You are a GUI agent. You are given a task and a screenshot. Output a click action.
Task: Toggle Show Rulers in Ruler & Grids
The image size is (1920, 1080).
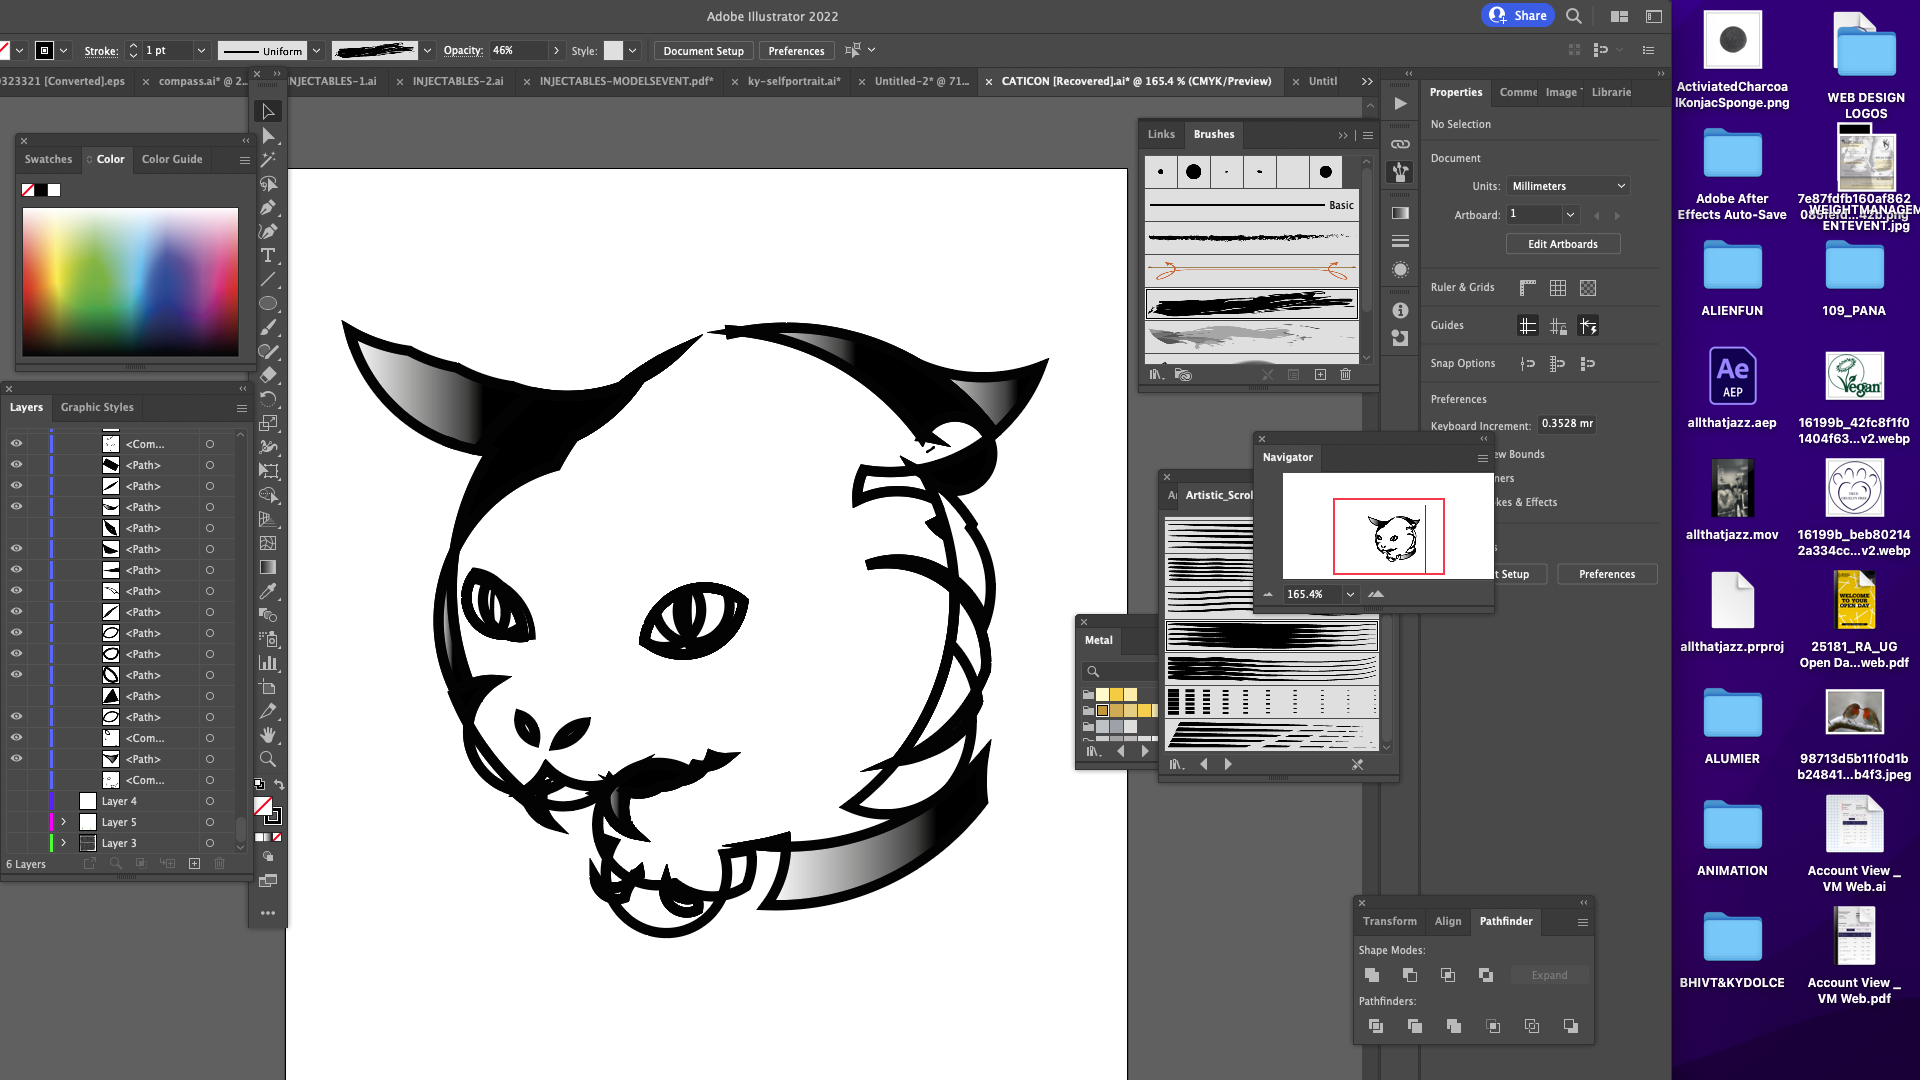coord(1527,288)
